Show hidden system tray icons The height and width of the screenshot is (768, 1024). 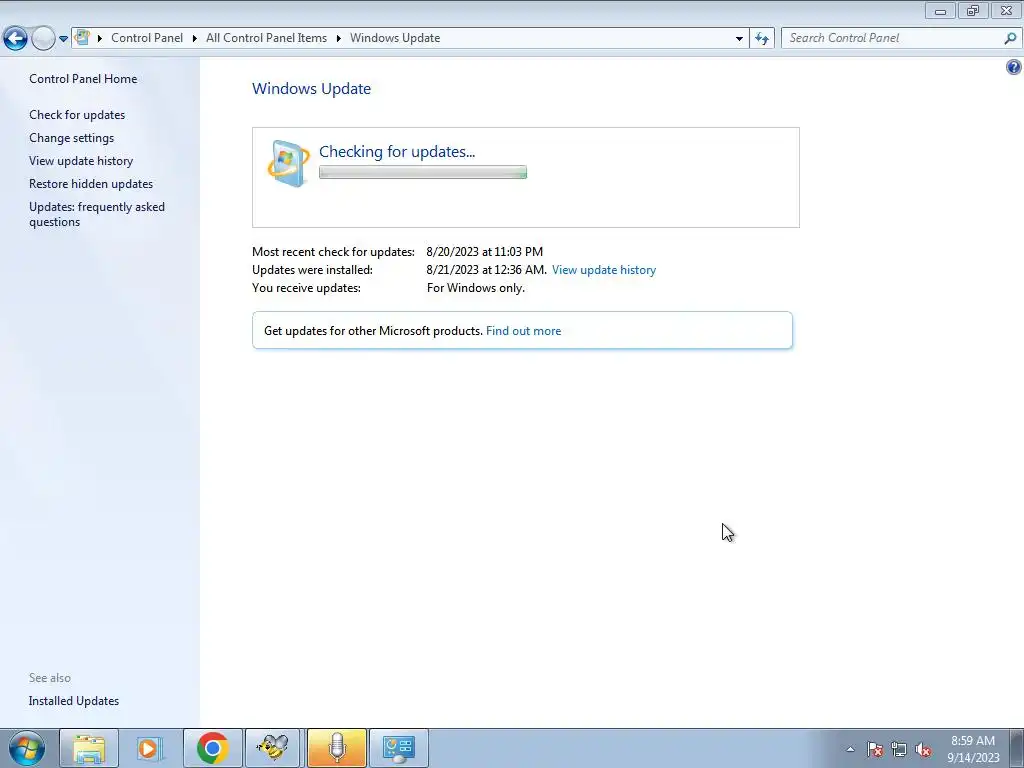(x=850, y=749)
